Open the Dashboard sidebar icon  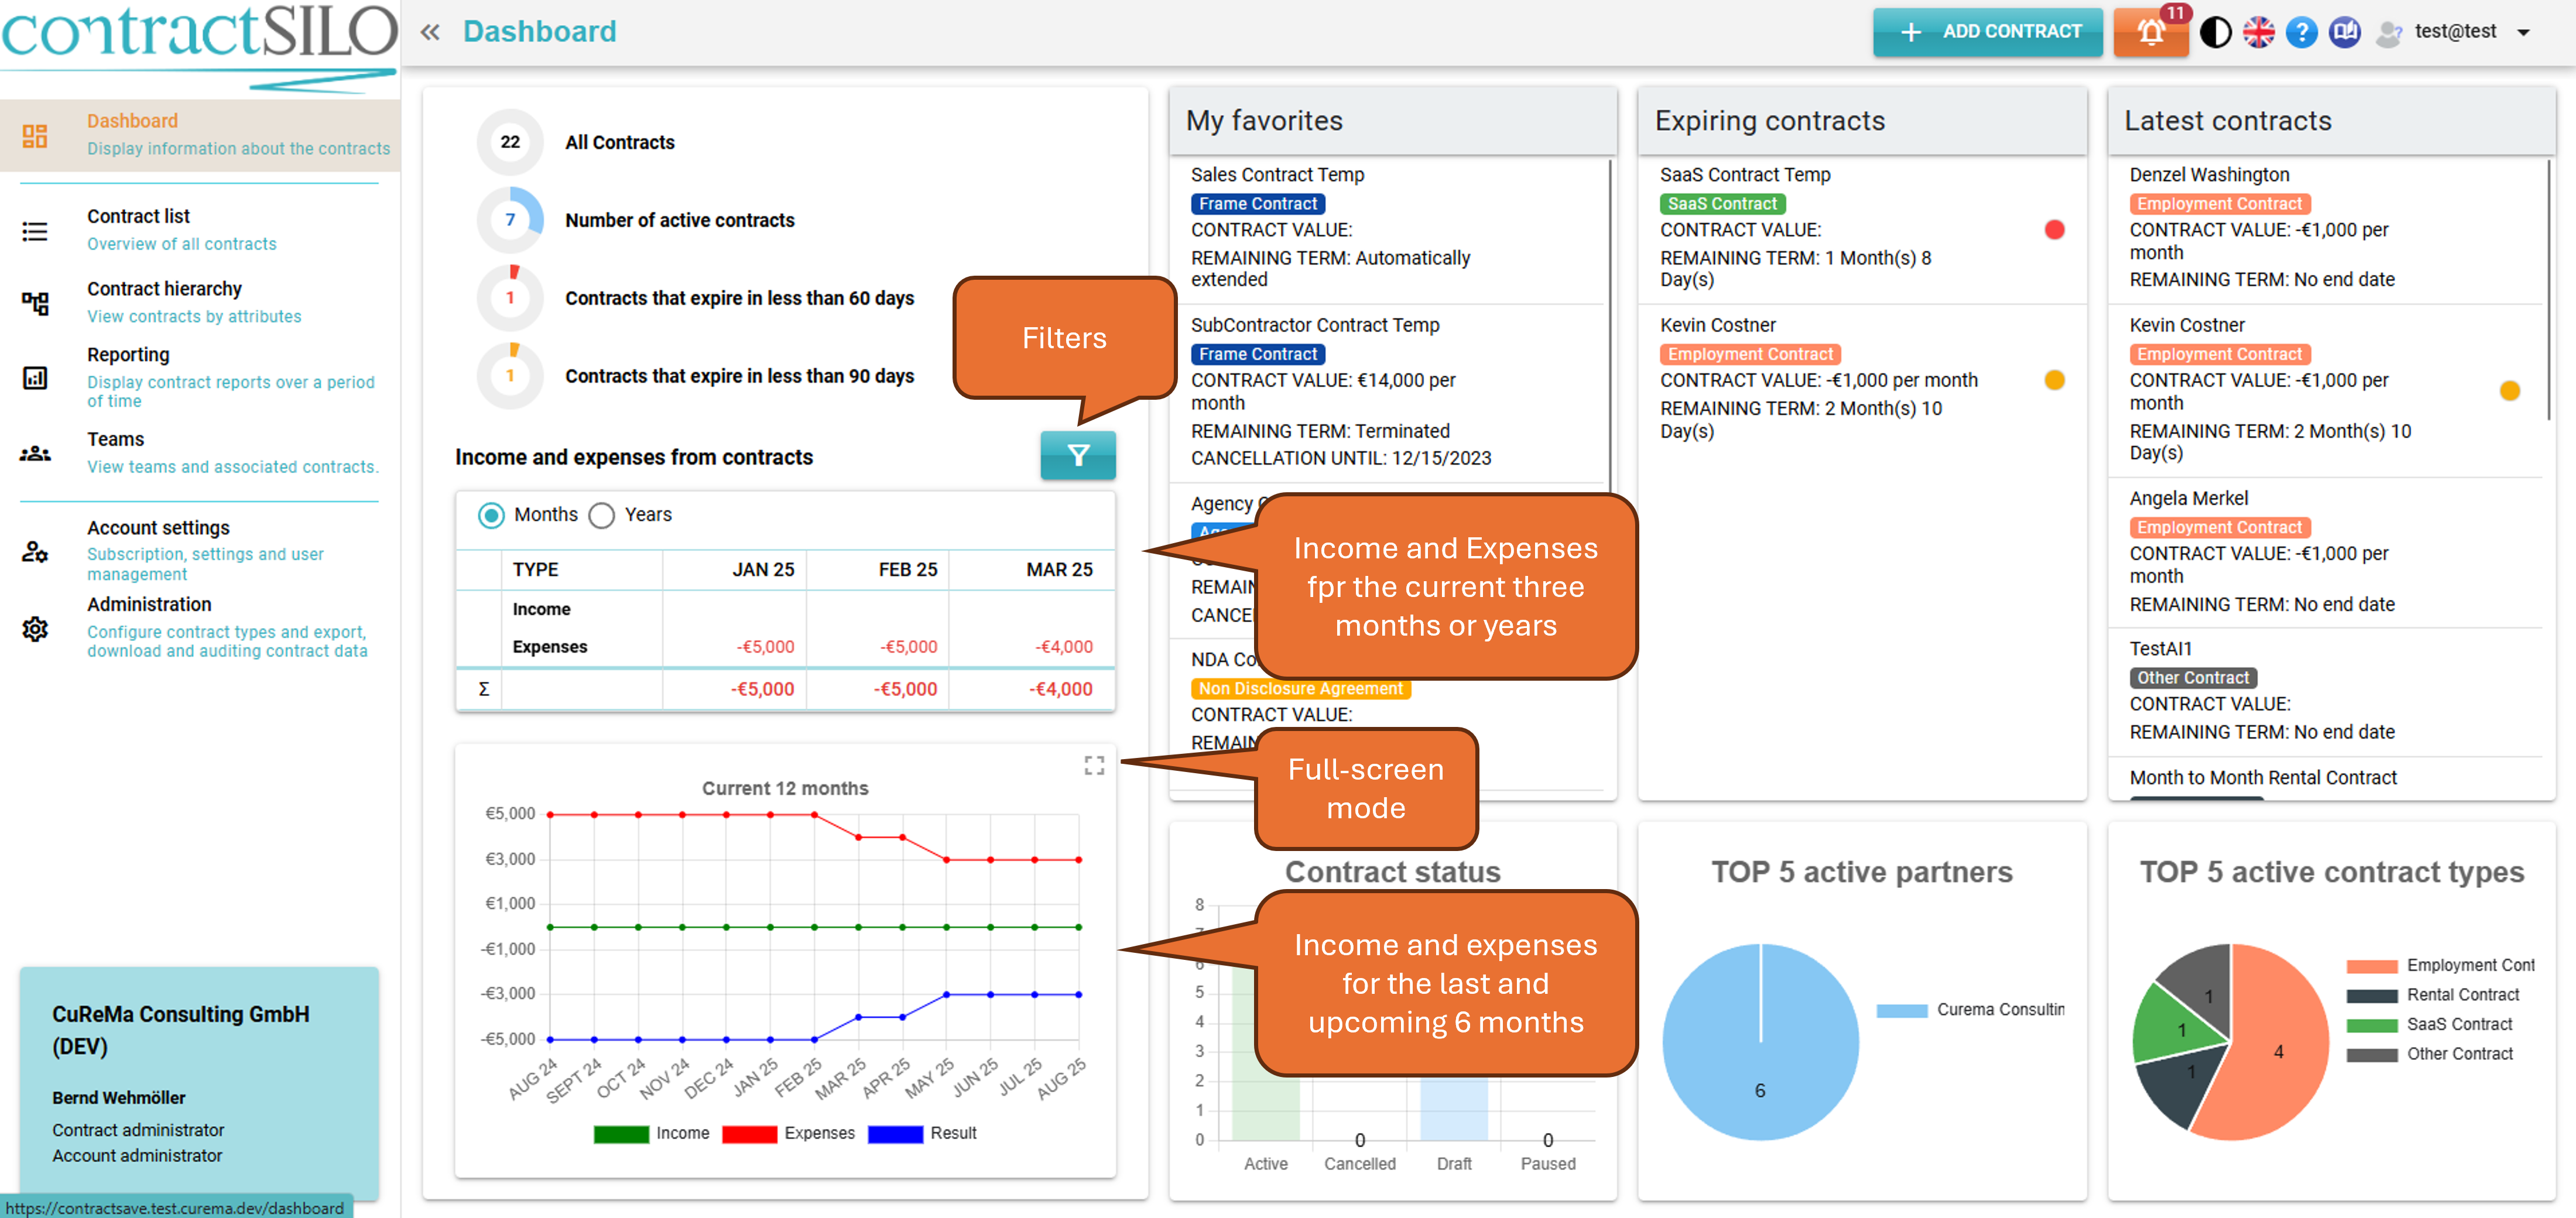[x=35, y=134]
